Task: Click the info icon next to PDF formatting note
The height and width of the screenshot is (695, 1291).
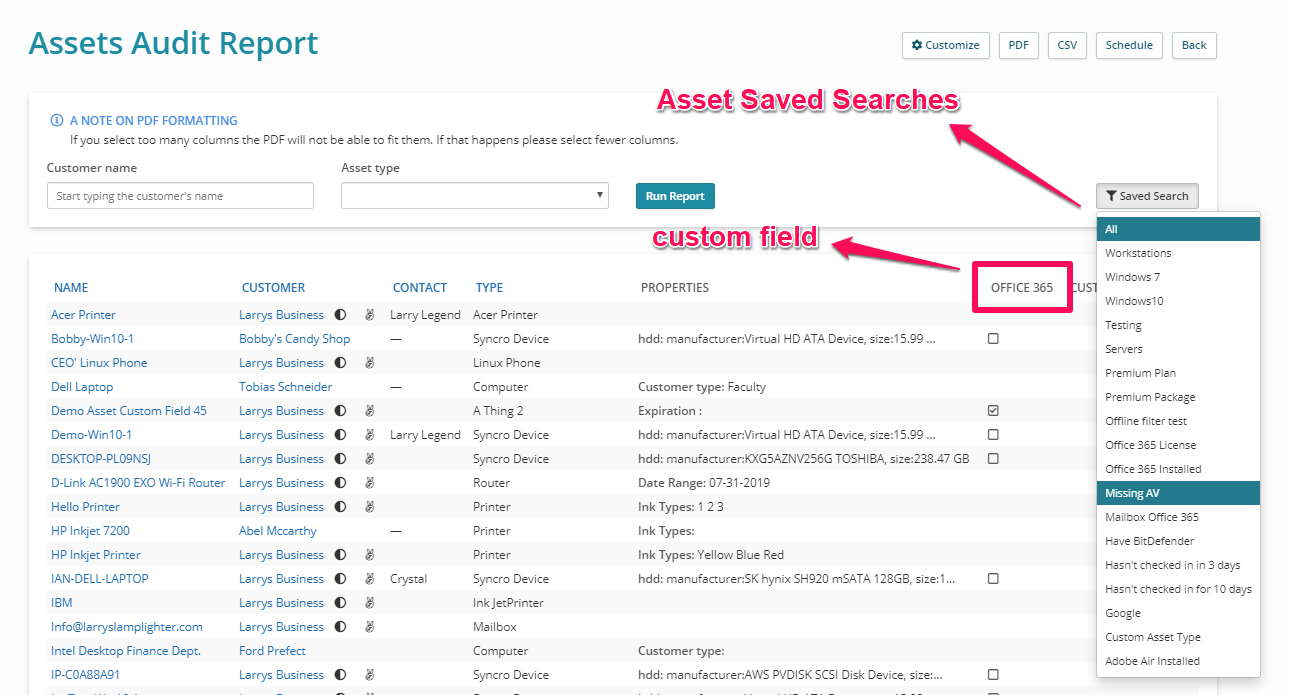Action: 57,120
